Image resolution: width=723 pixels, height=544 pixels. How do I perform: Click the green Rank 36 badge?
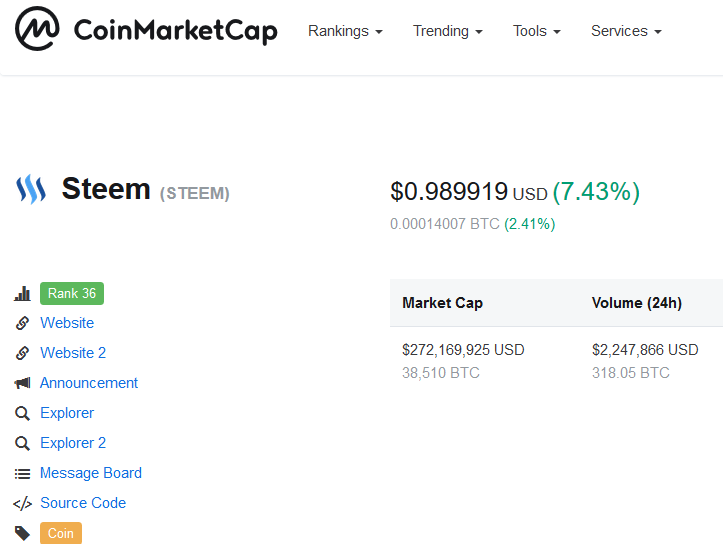pyautogui.click(x=72, y=294)
